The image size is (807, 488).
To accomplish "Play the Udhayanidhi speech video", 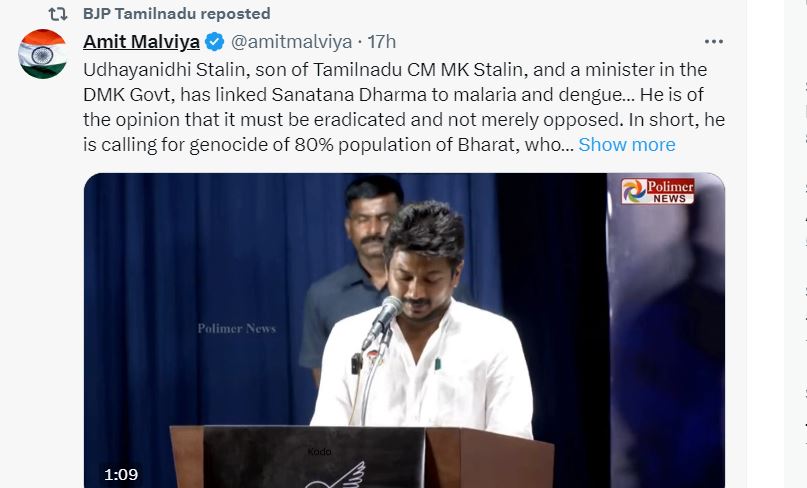I will [x=404, y=330].
